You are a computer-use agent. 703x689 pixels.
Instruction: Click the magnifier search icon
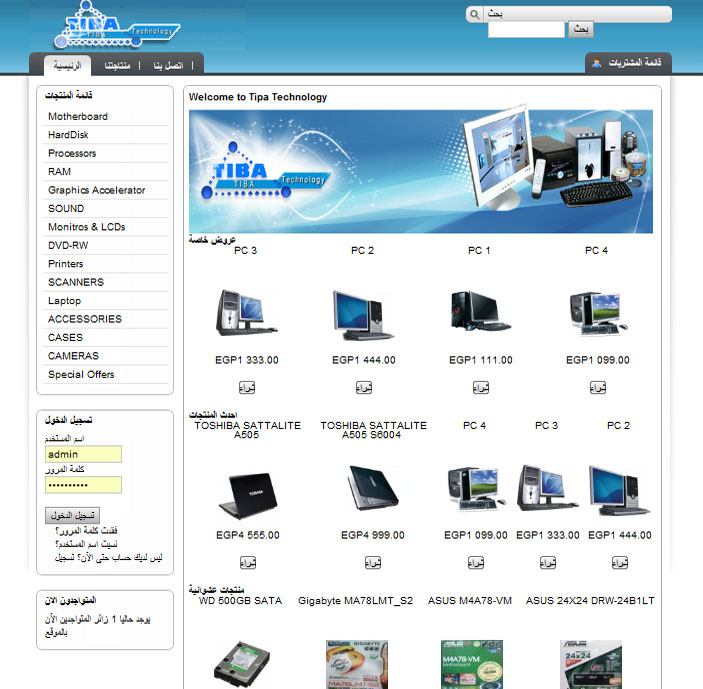point(474,14)
